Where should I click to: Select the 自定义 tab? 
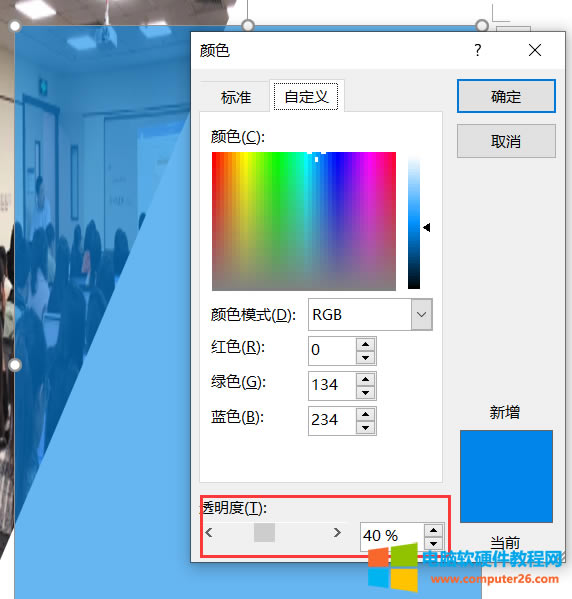[x=306, y=97]
